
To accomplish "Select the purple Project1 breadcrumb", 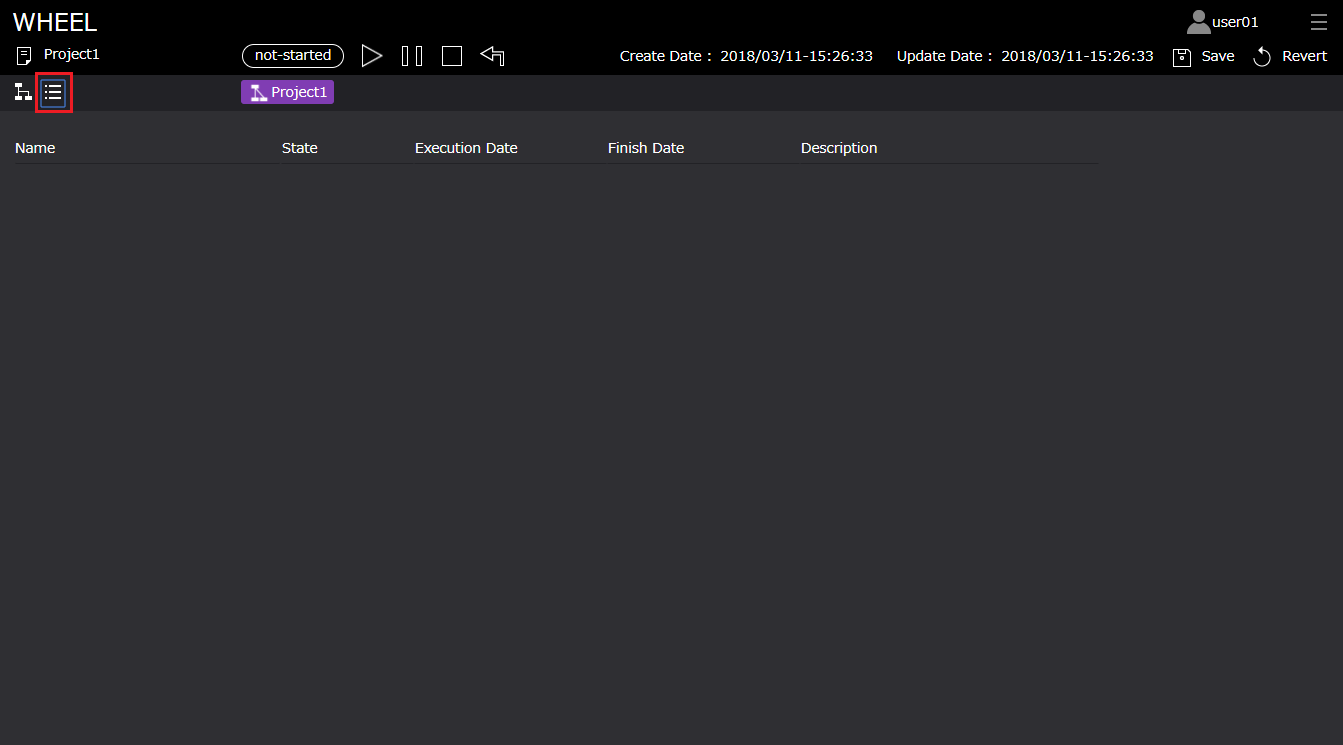I will coord(288,93).
